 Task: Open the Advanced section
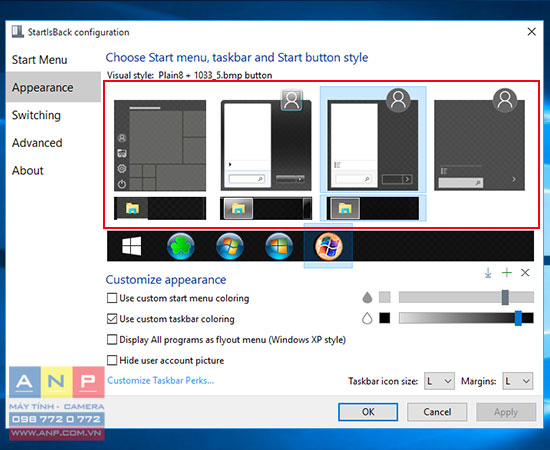[x=37, y=143]
